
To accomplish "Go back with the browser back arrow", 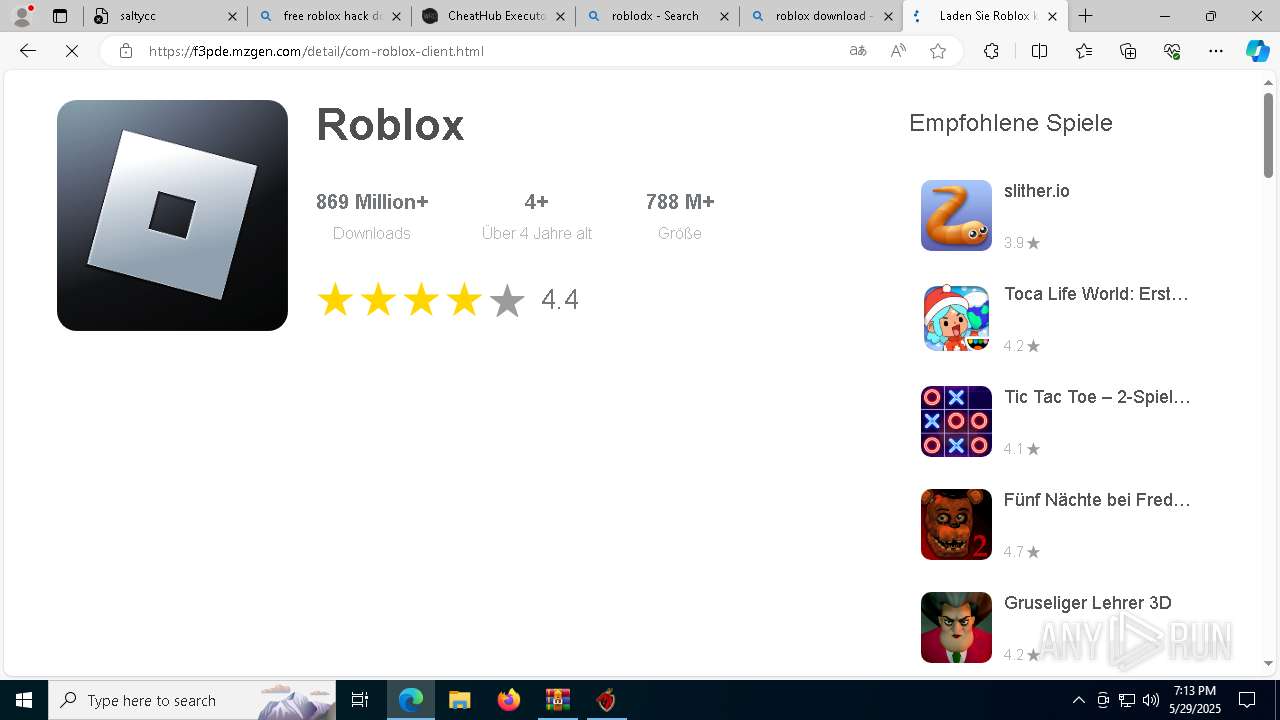I will tap(28, 51).
